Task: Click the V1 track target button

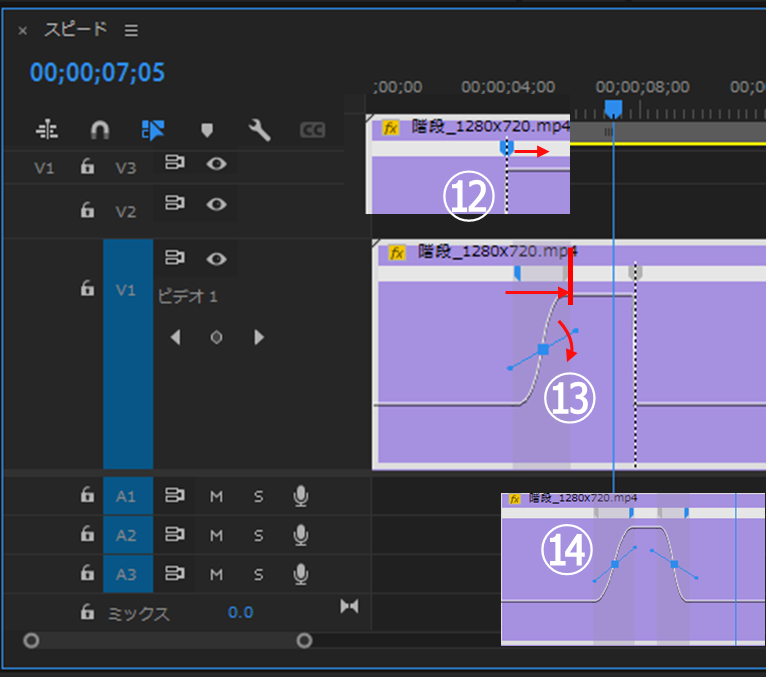Action: pos(127,290)
